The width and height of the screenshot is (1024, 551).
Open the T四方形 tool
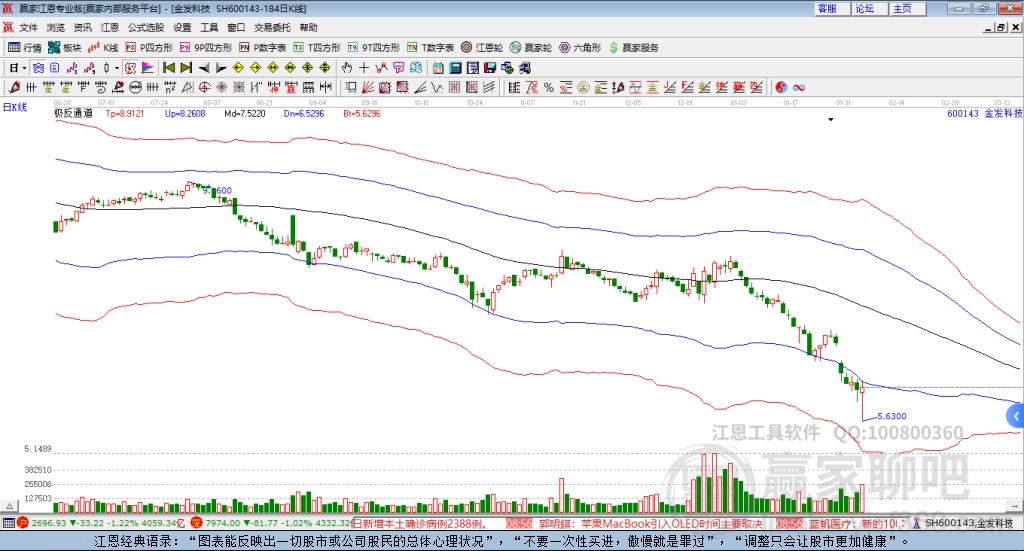tap(317, 48)
